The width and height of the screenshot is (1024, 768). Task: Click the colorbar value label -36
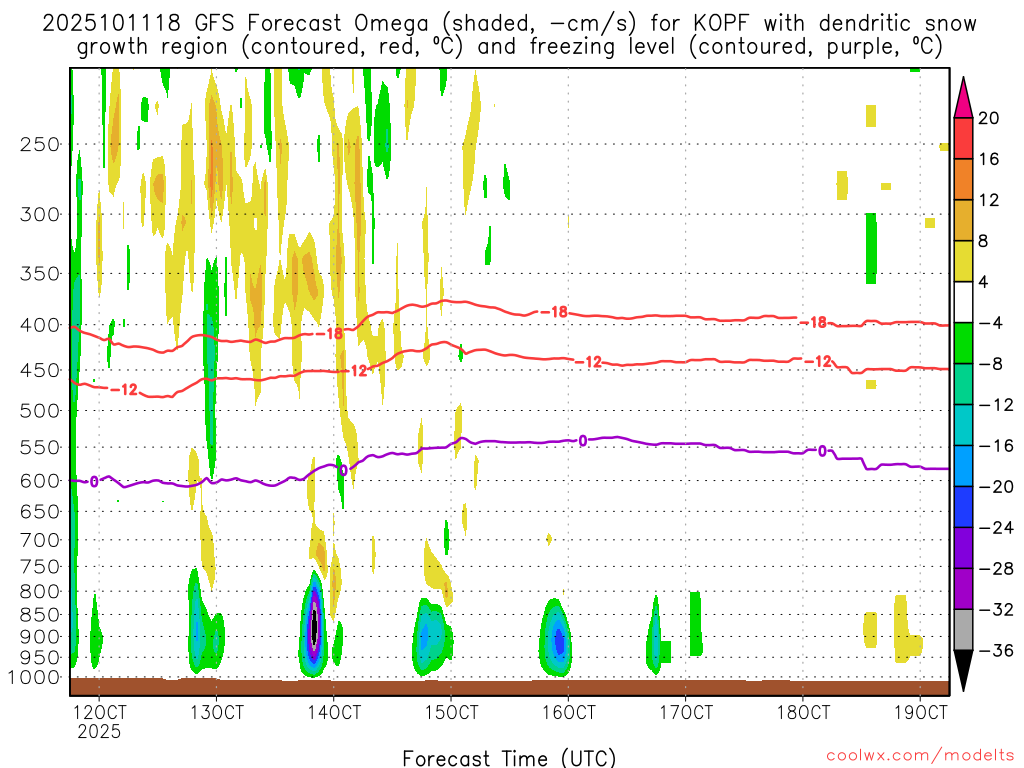click(x=996, y=650)
